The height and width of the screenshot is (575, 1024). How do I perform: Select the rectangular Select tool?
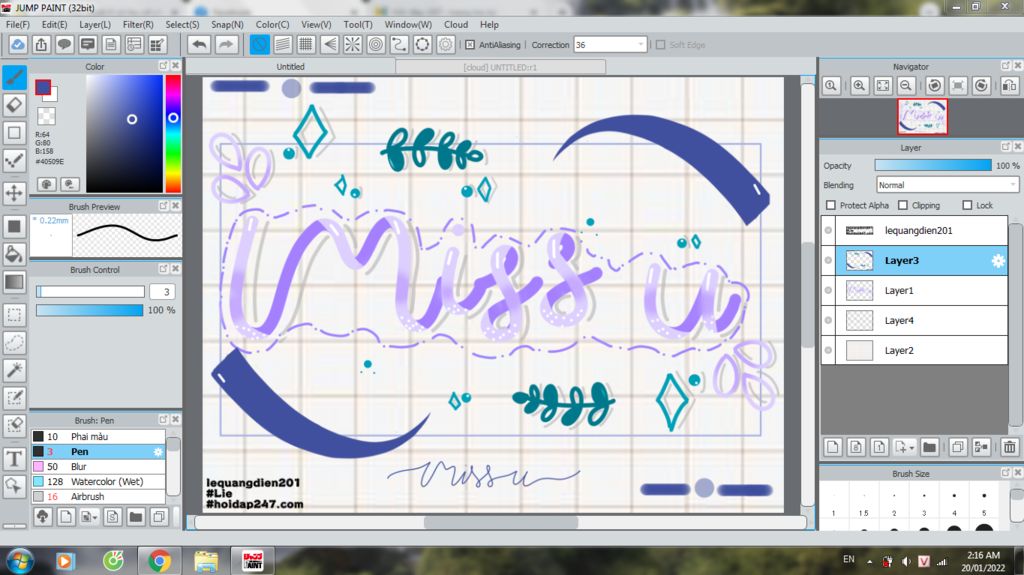coord(14,315)
